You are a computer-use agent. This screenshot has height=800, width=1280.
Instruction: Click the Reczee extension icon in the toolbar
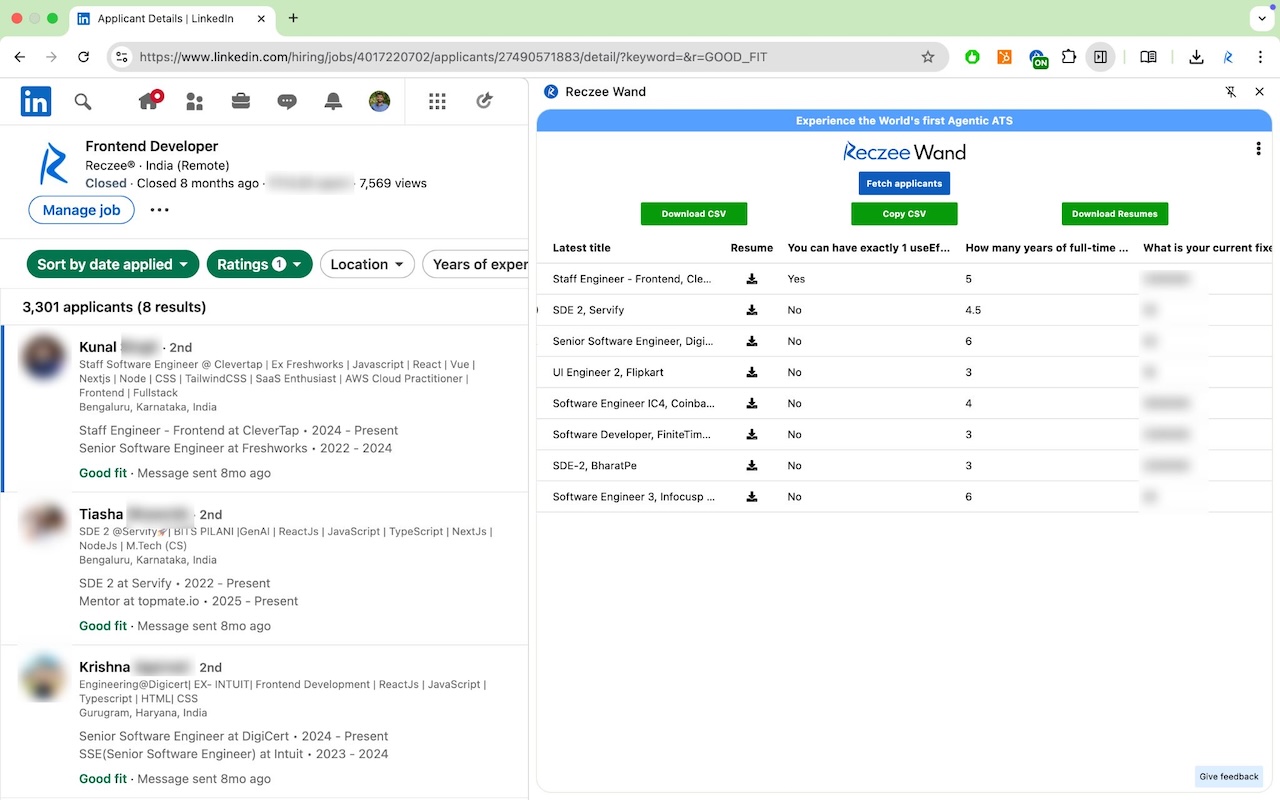[1228, 57]
